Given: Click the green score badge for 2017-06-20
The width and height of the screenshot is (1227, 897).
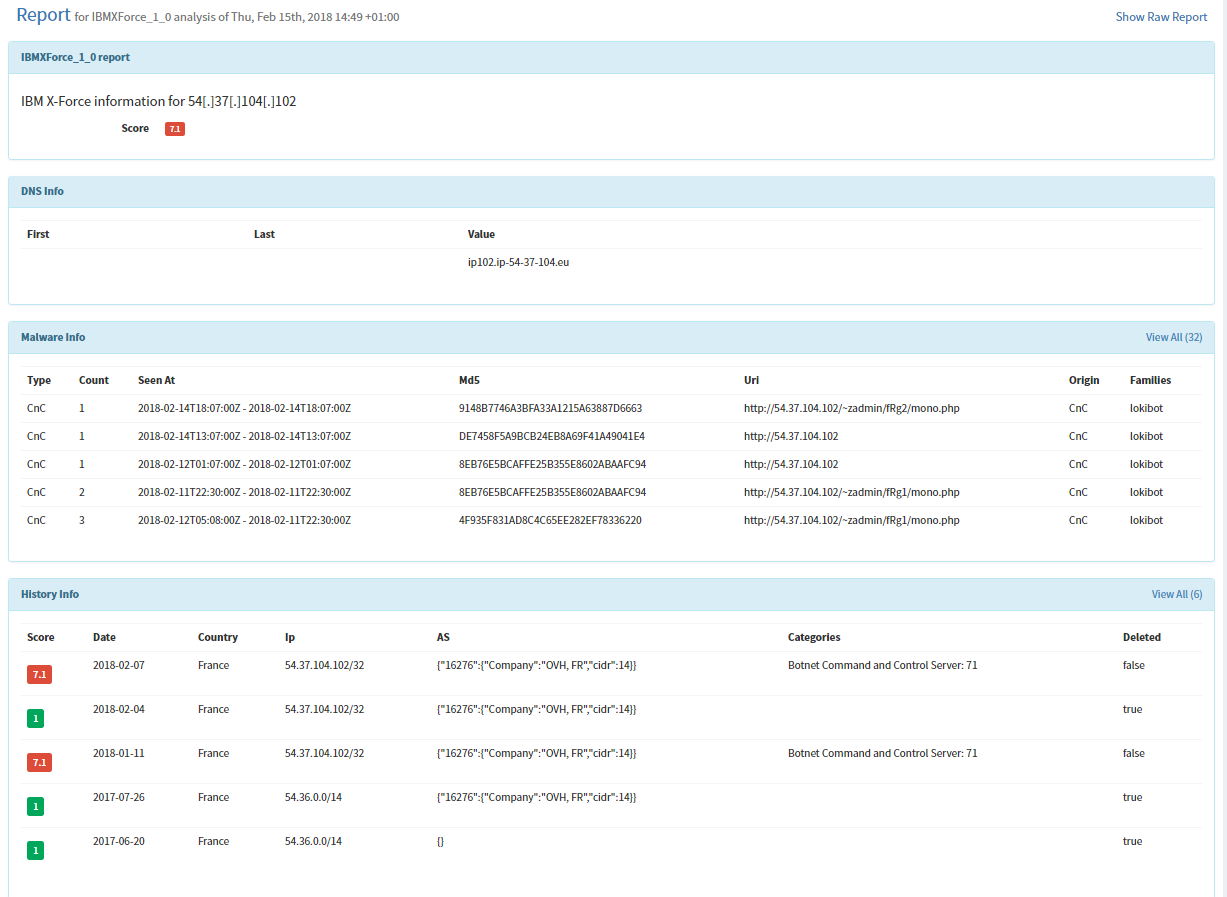Looking at the screenshot, I should click(x=36, y=851).
